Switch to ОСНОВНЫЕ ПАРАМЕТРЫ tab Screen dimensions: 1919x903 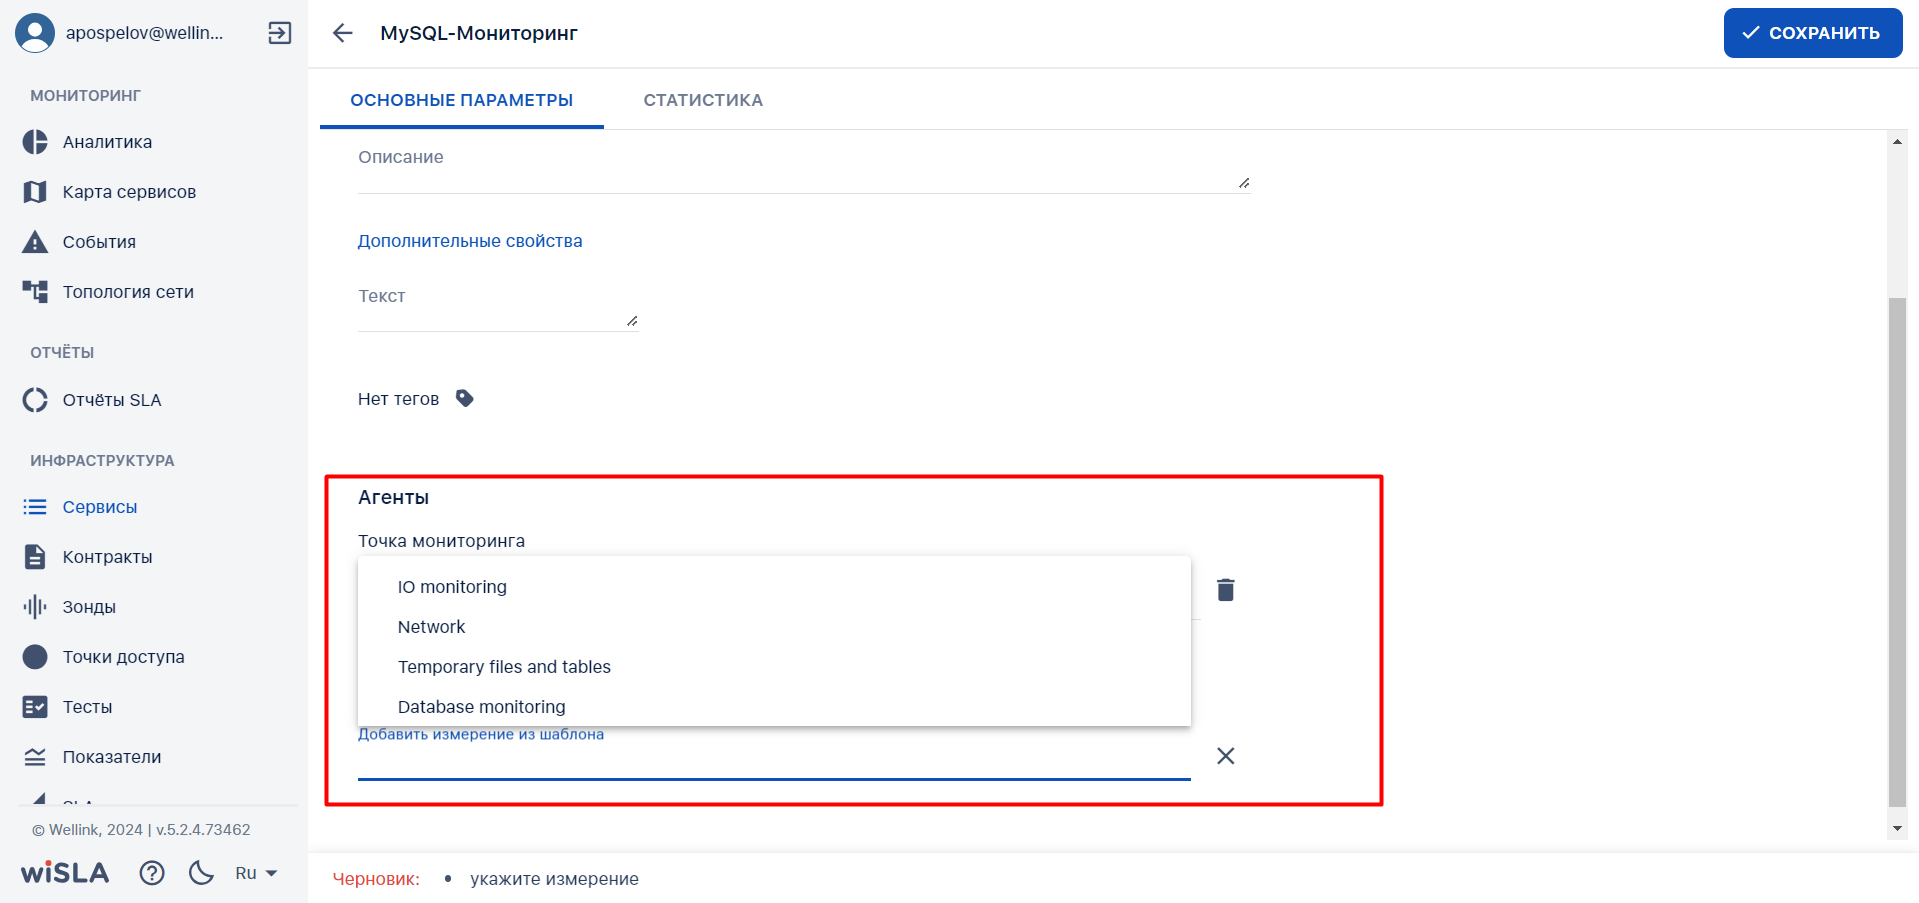(462, 100)
